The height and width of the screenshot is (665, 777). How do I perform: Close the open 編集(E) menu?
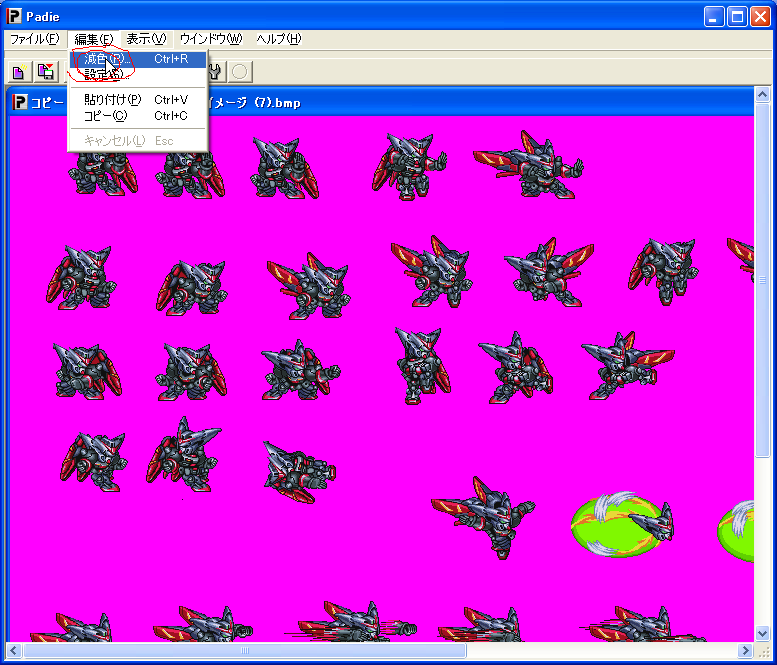point(94,39)
